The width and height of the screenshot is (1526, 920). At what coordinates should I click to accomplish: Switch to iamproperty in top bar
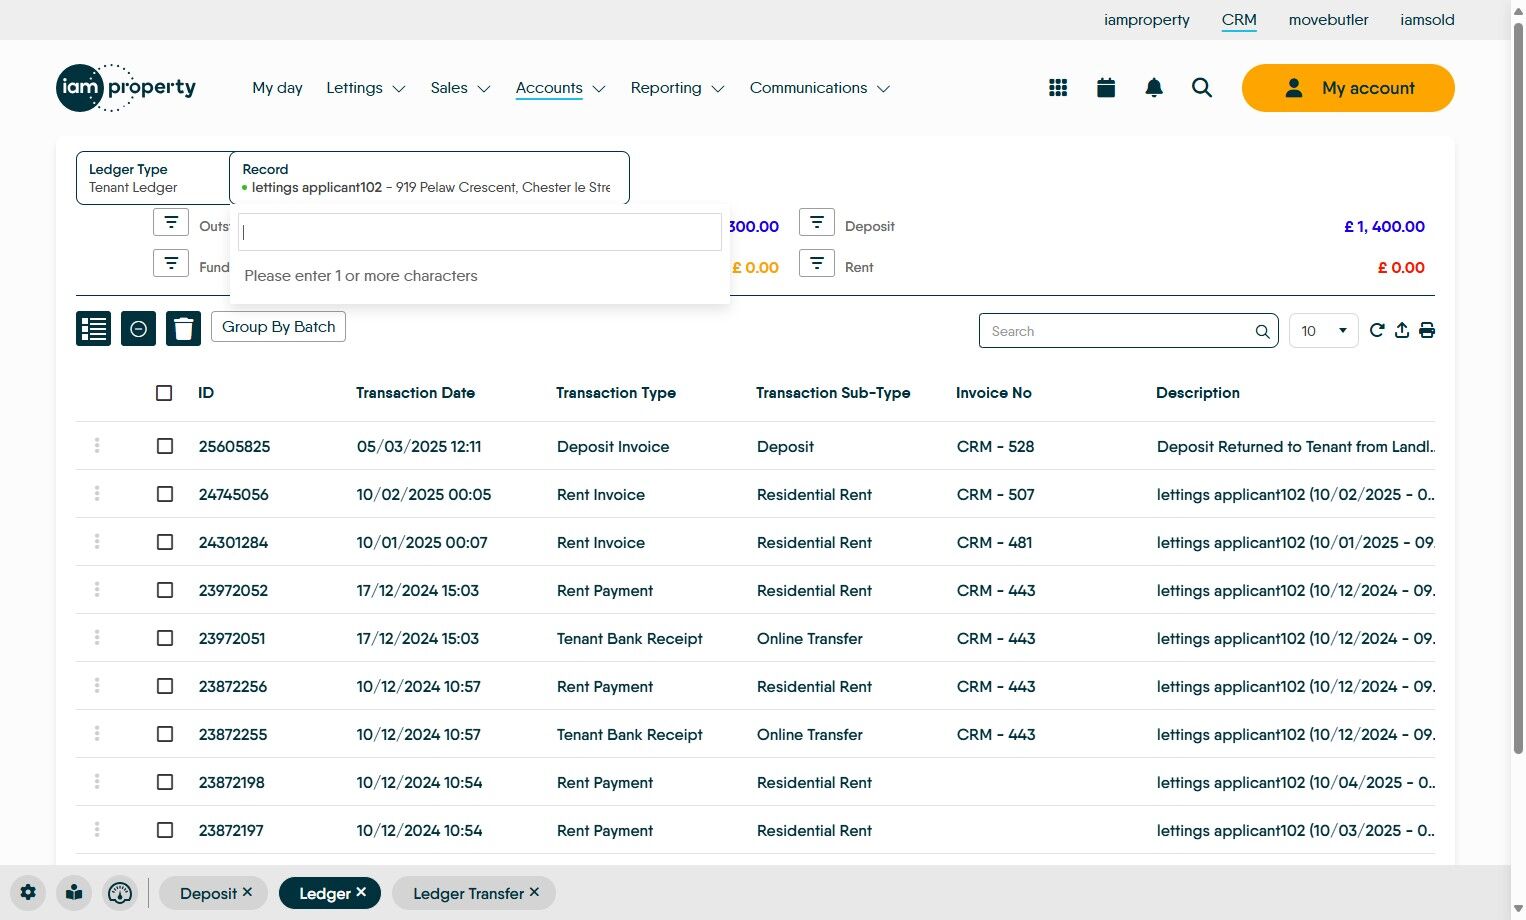tap(1147, 20)
